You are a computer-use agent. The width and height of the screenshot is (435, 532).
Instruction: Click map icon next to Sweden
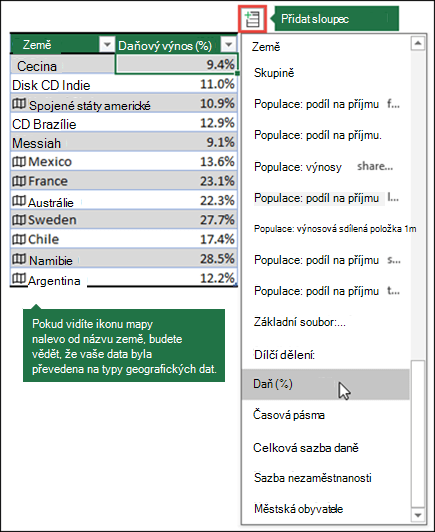tap(19, 220)
